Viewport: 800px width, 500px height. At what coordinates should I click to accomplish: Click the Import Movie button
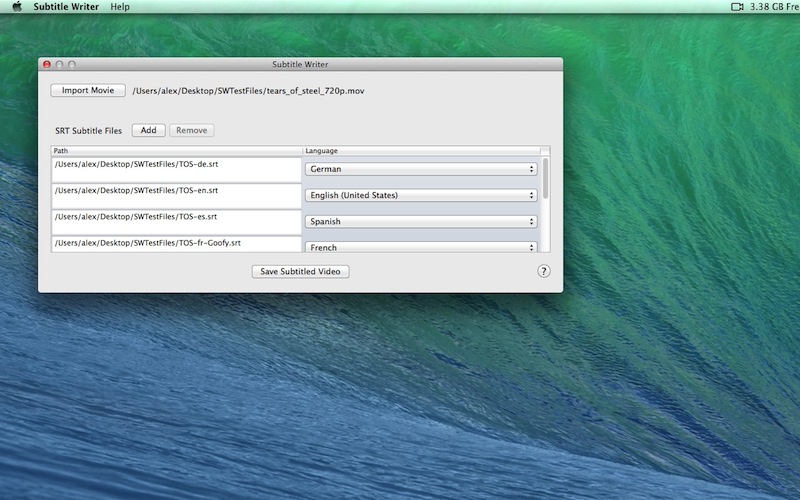(x=88, y=90)
